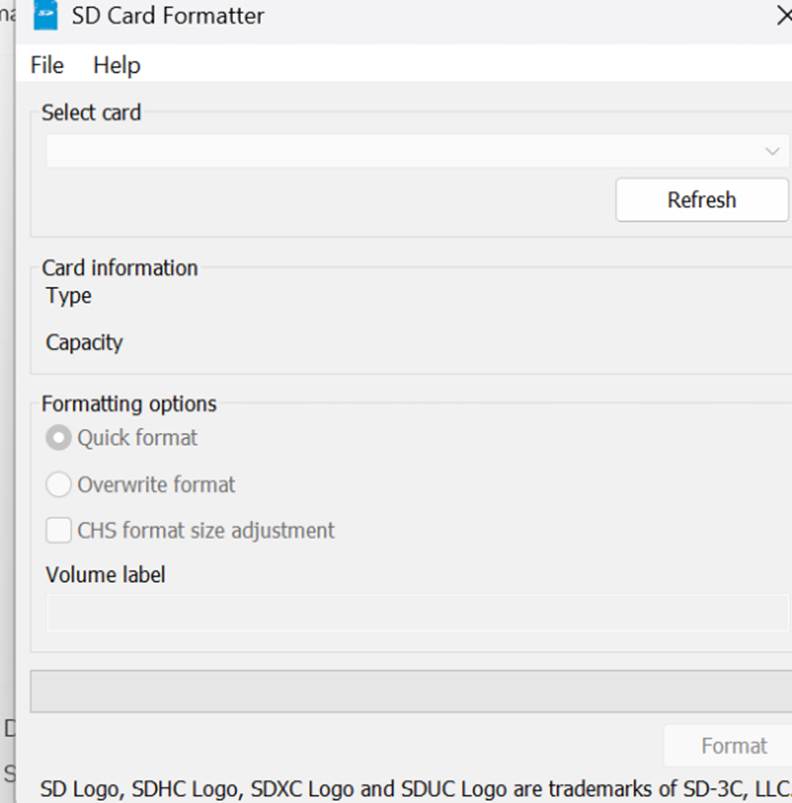Click the SD-3C trademark notice text
The height and width of the screenshot is (803, 792).
point(414,789)
